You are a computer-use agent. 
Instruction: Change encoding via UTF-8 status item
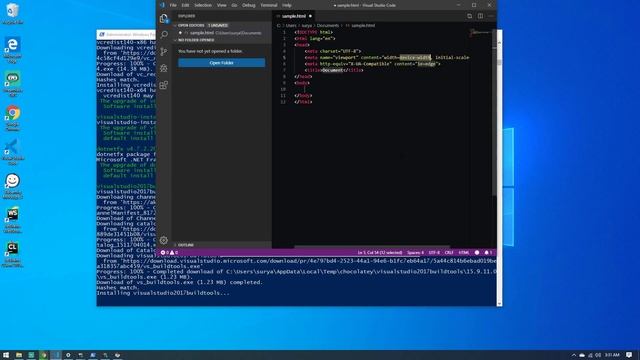click(434, 253)
